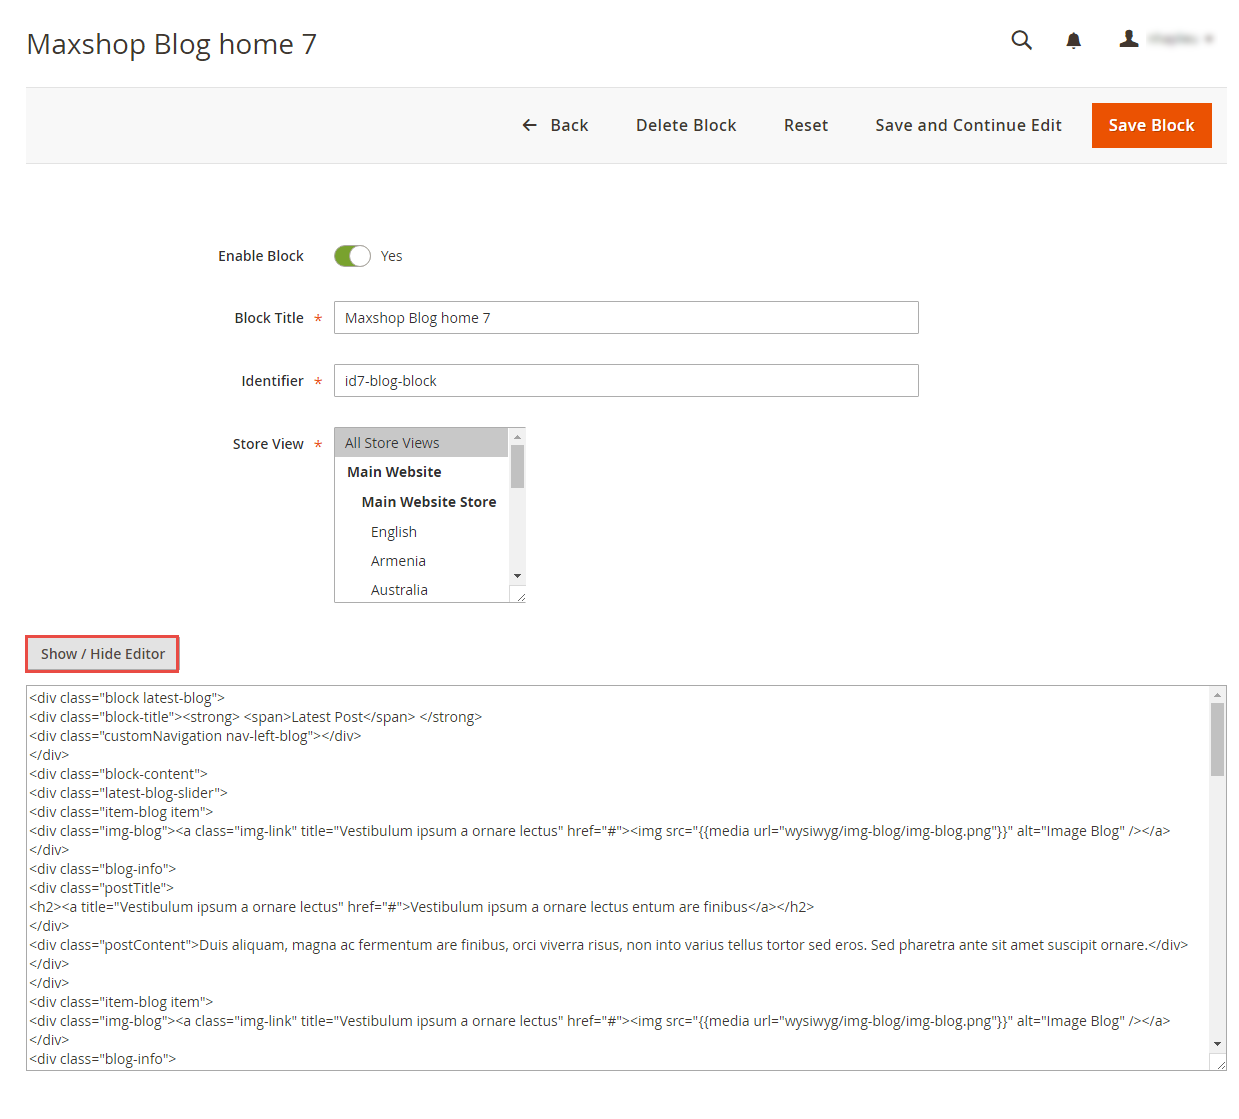Screen dimensions: 1239x1119
Task: Click the Store View list resize grip
Action: [520, 597]
